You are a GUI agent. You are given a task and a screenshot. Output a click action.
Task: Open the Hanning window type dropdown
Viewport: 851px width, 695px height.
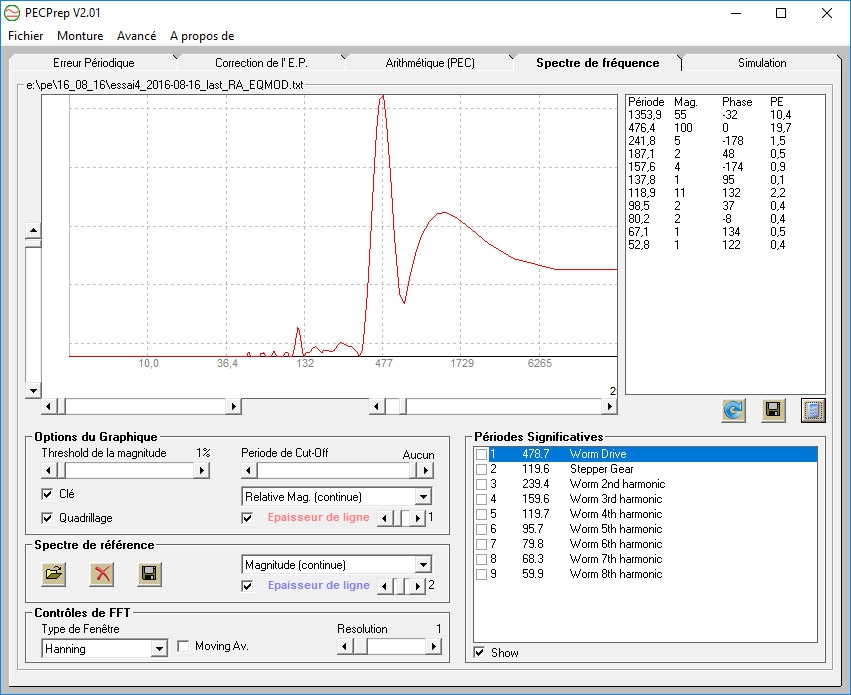click(x=159, y=649)
